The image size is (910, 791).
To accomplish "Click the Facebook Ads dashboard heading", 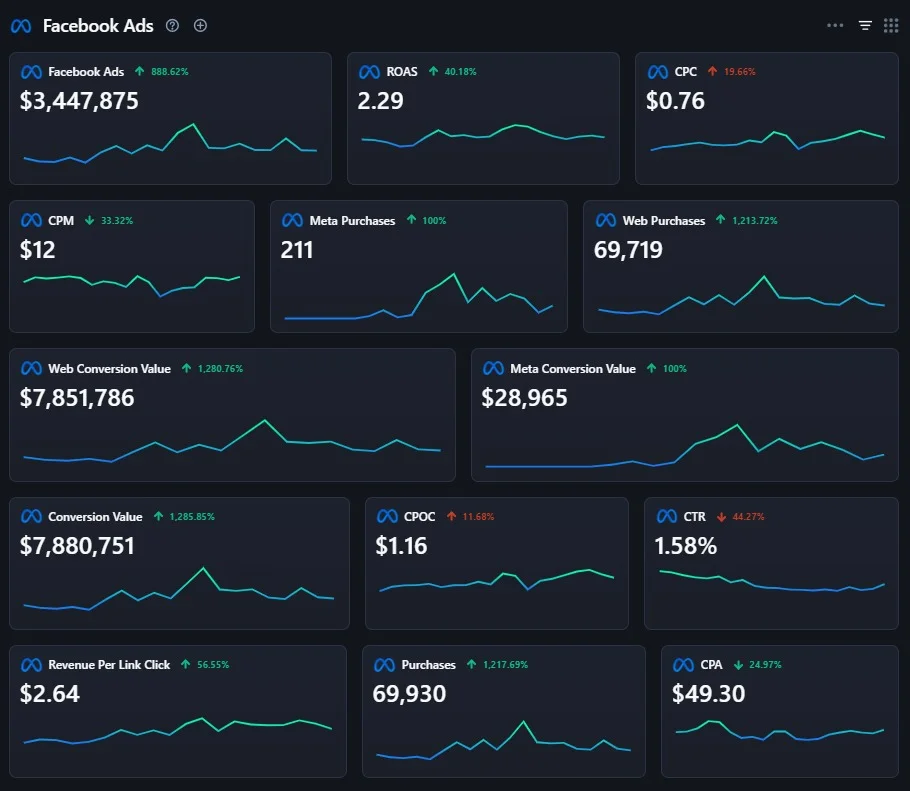I will pyautogui.click(x=98, y=26).
